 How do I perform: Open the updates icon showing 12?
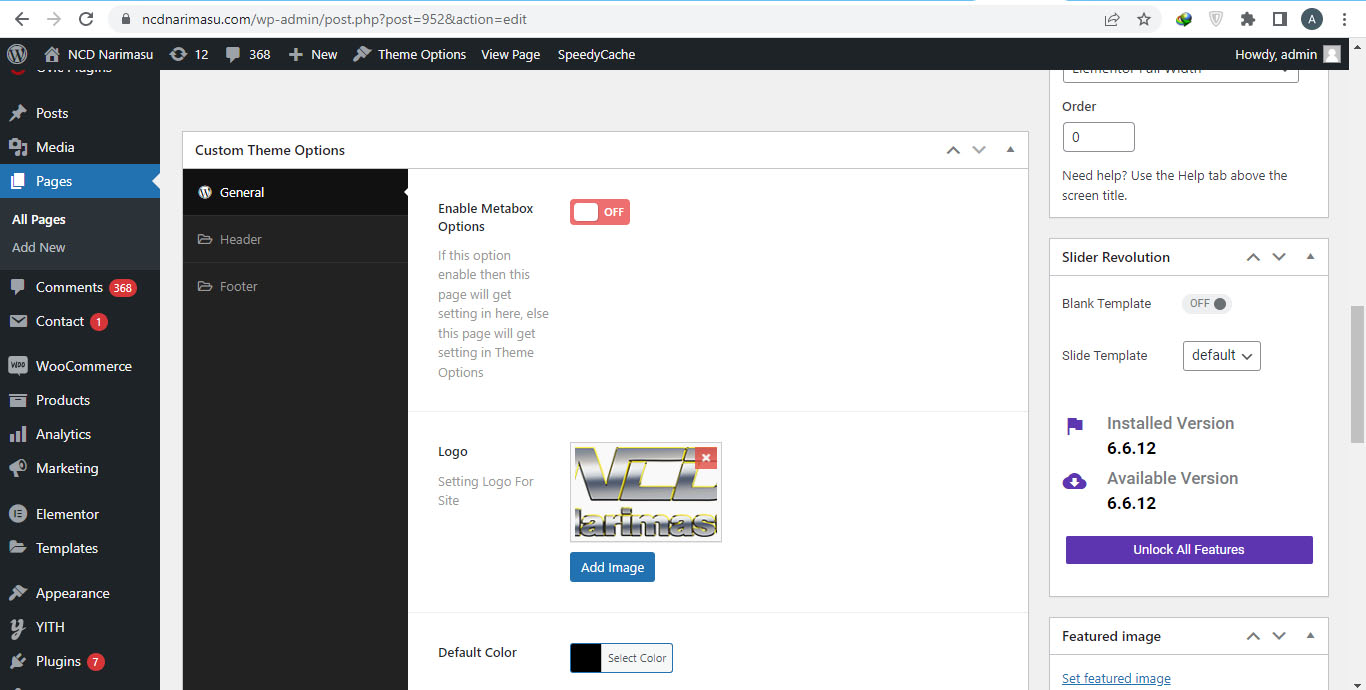[x=178, y=54]
